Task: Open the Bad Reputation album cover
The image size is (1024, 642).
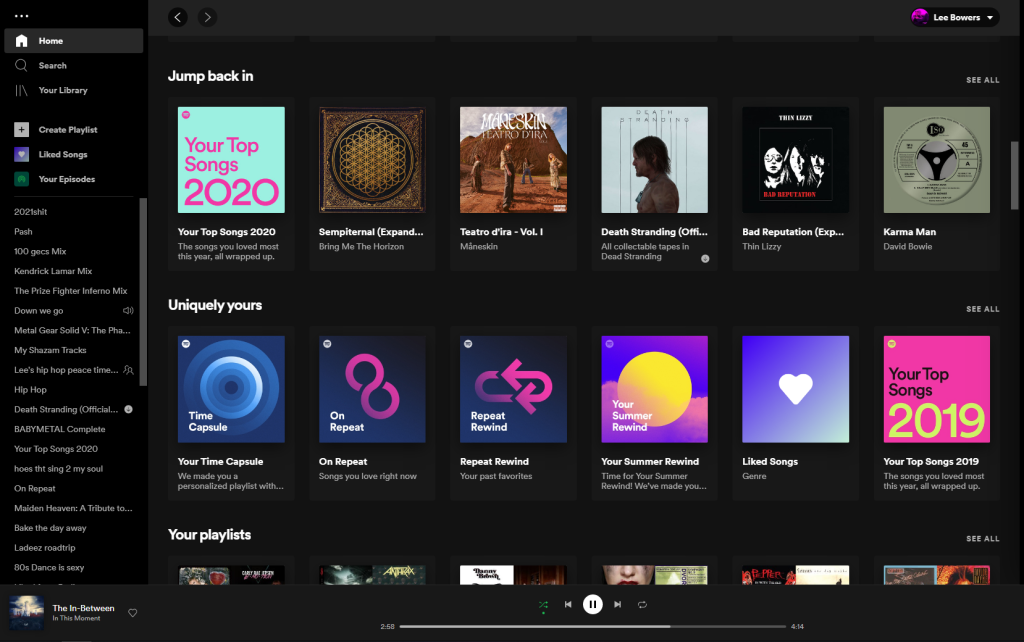Action: point(795,160)
